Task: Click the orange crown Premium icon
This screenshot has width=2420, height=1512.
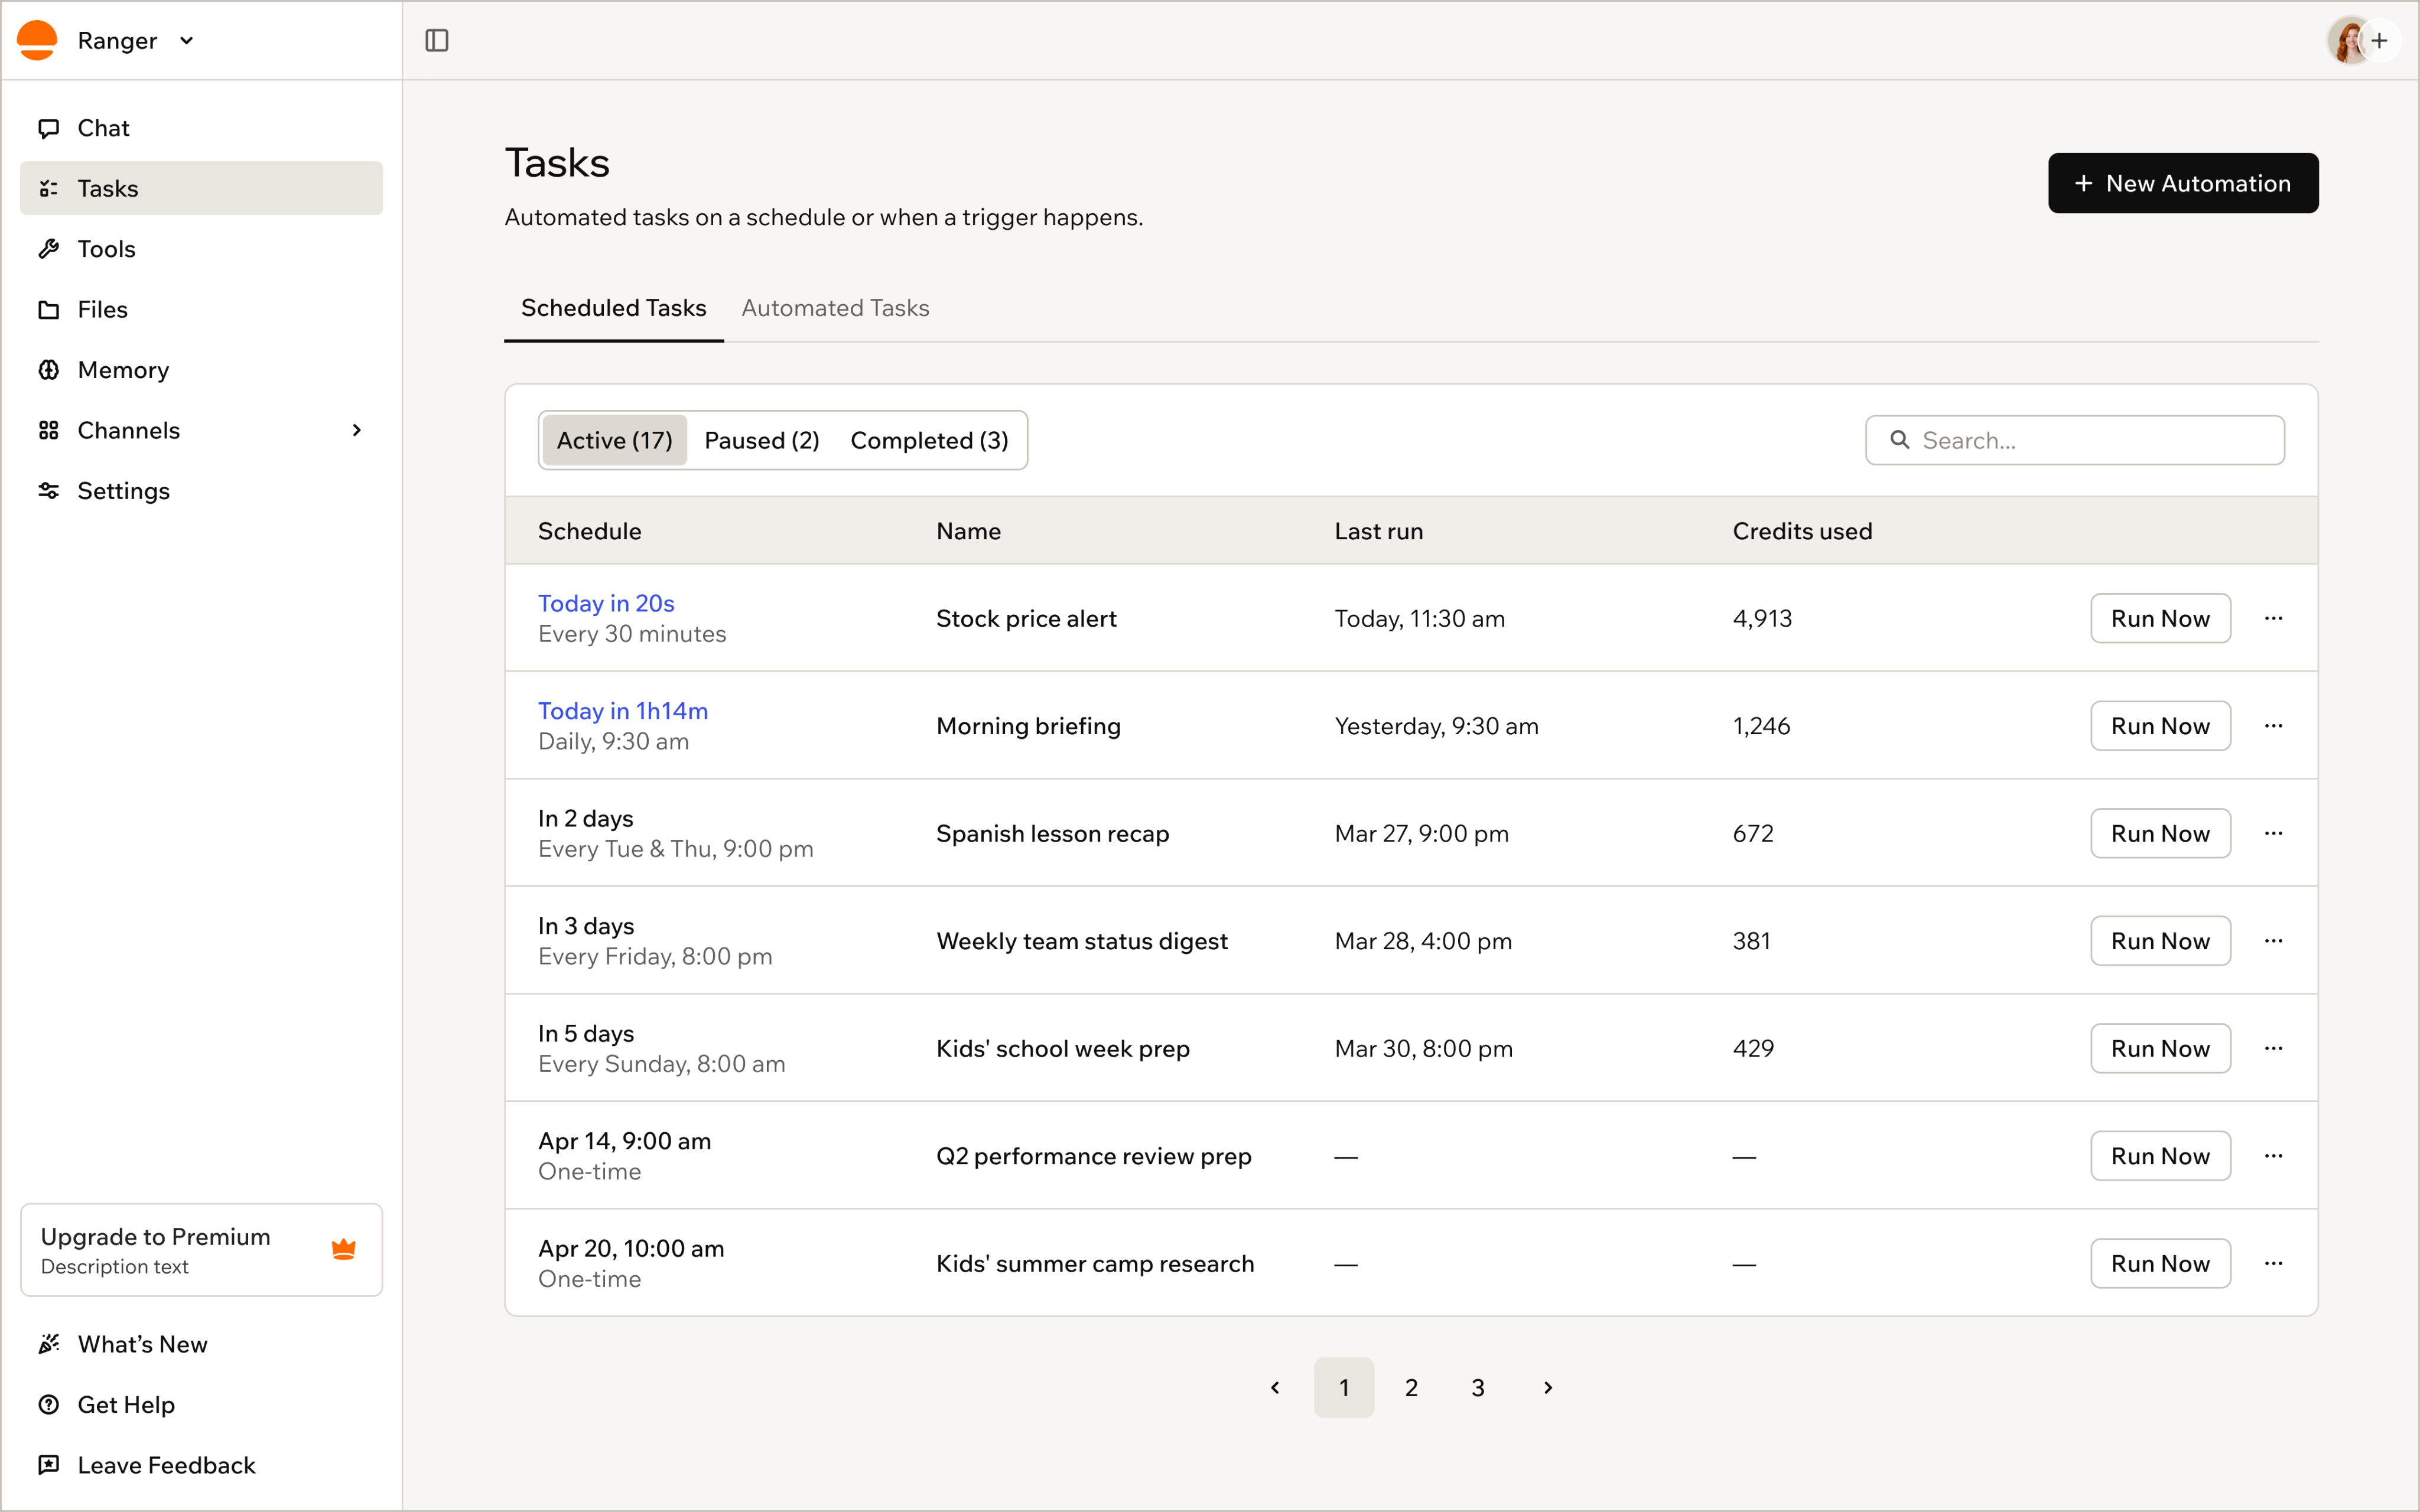Action: pyautogui.click(x=343, y=1249)
